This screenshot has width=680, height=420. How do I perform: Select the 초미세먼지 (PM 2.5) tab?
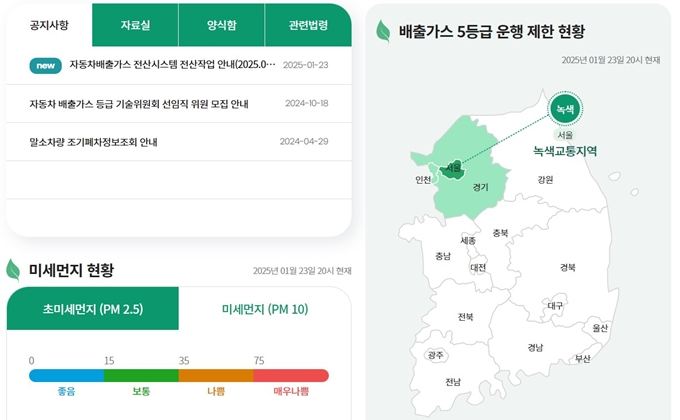93,309
